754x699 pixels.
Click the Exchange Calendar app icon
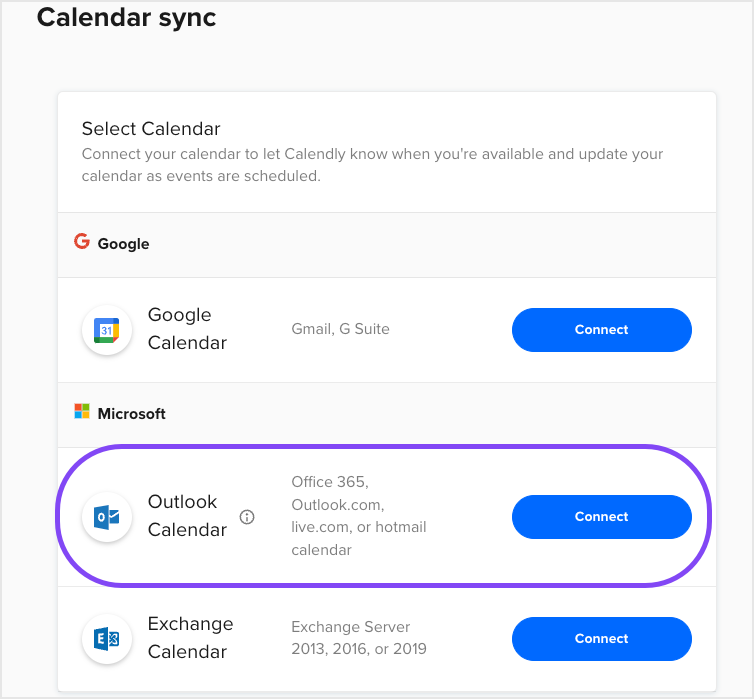107,638
